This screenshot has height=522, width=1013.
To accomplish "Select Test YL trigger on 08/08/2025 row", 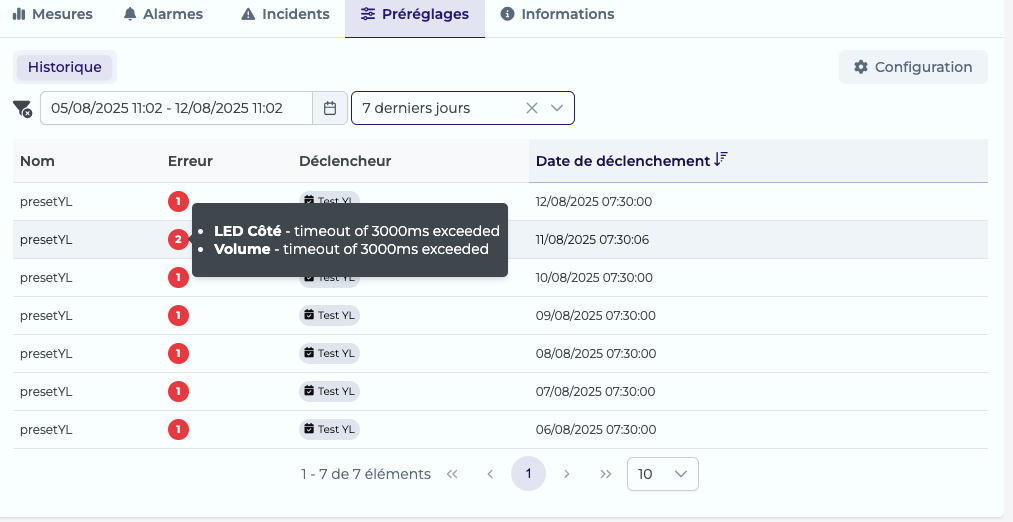I will point(329,353).
